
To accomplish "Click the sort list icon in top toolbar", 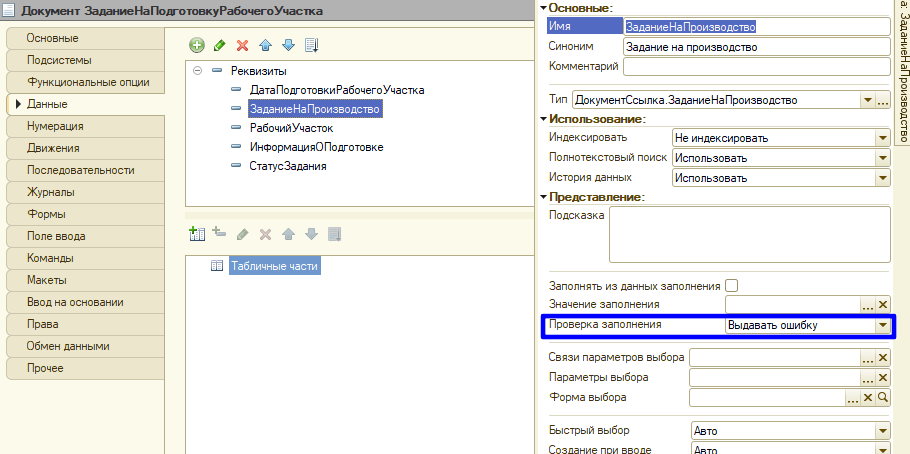I will tap(311, 45).
